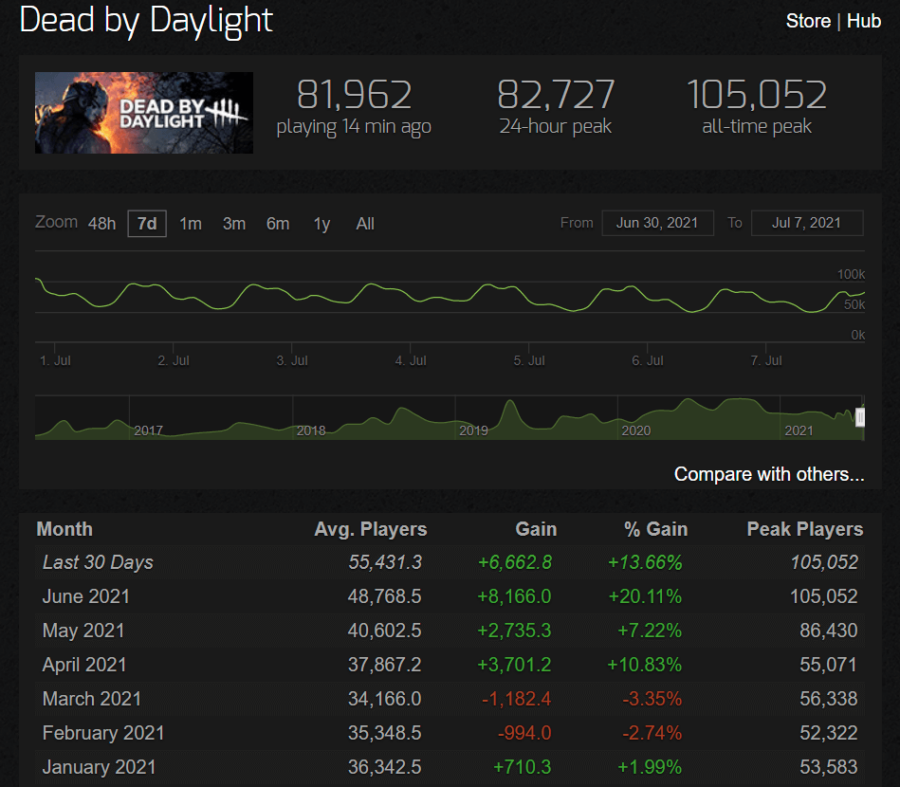This screenshot has height=787, width=900.
Task: Click June 2021 gain +8,166.0
Action: [514, 596]
